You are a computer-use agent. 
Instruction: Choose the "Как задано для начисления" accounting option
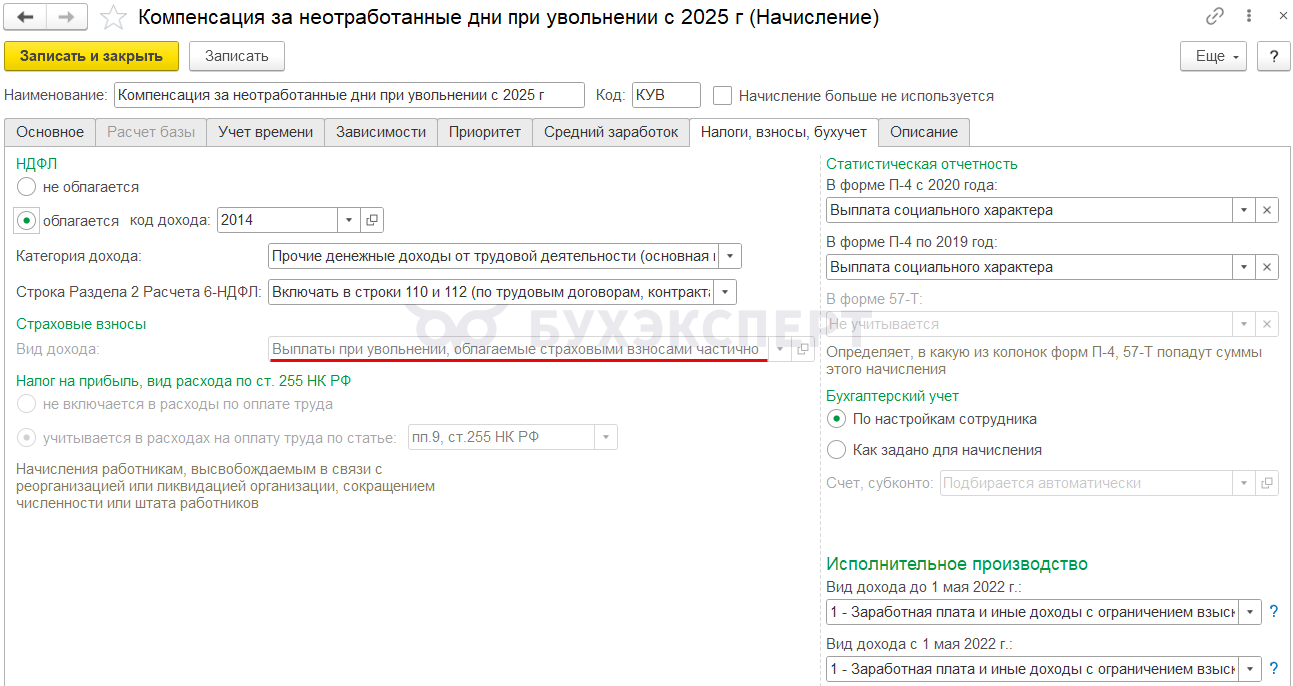pyautogui.click(x=837, y=450)
